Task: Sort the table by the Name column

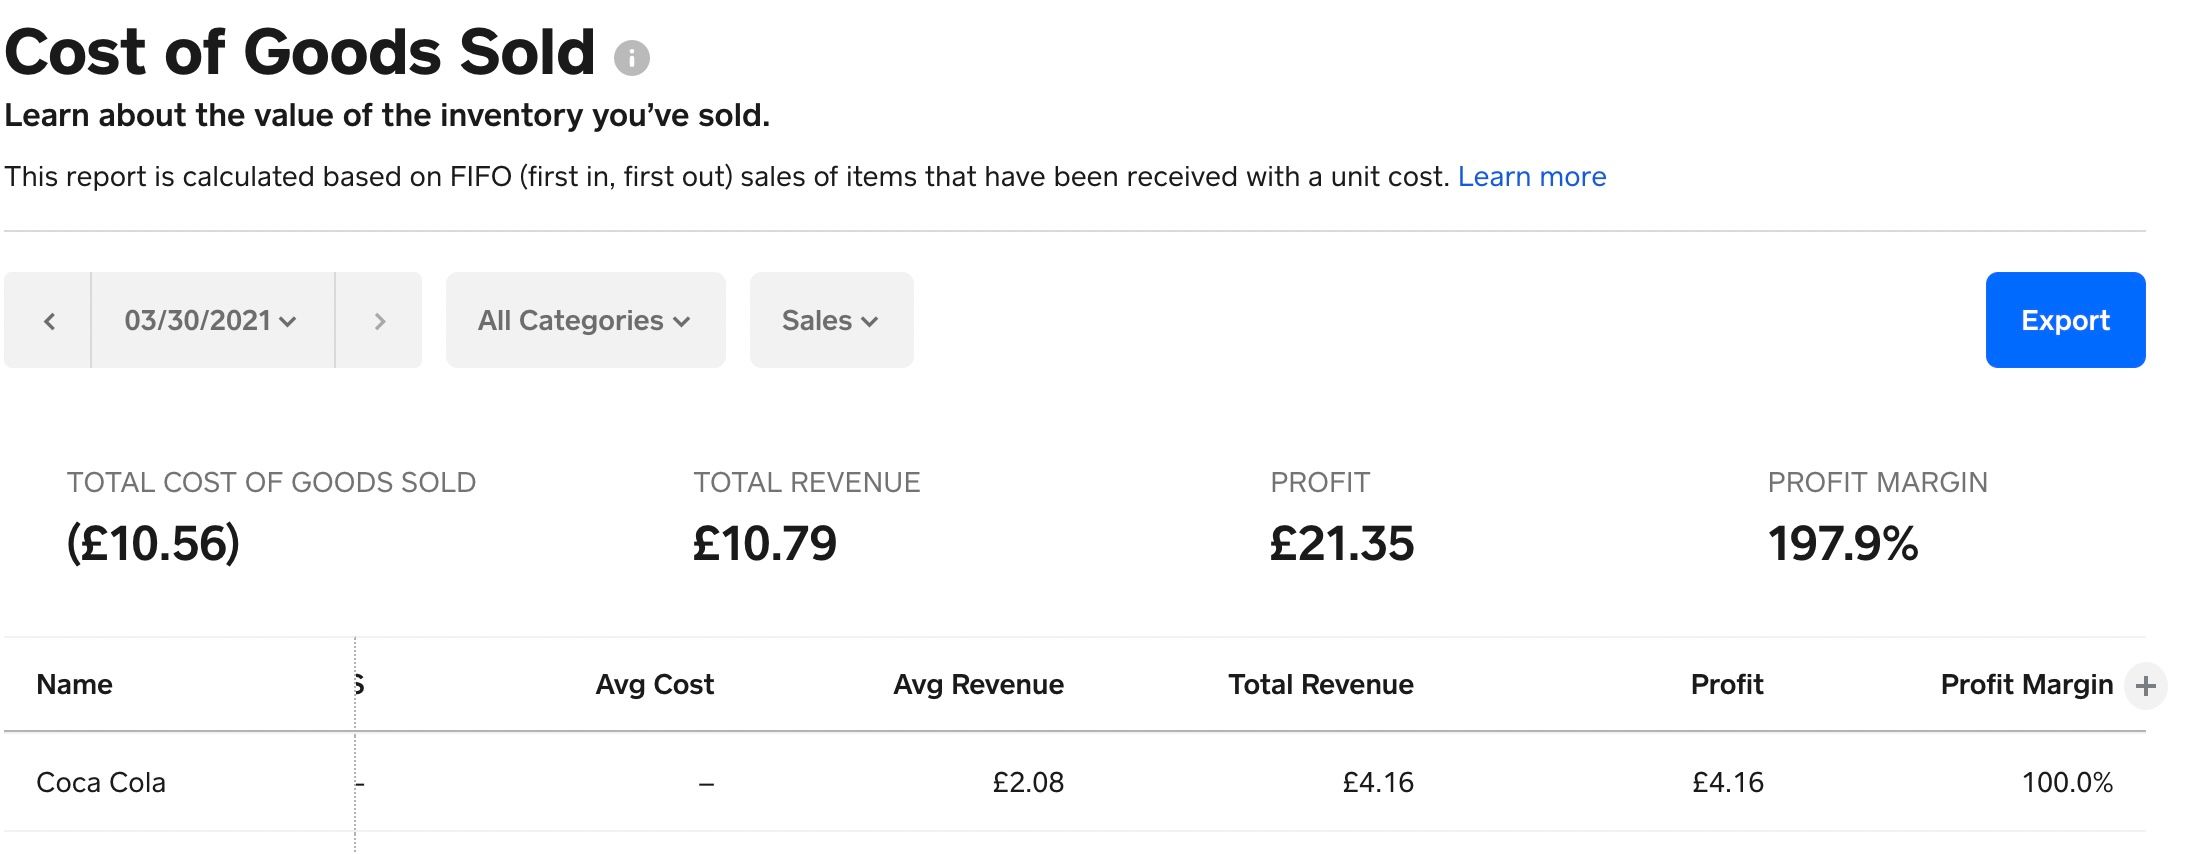Action: (75, 684)
